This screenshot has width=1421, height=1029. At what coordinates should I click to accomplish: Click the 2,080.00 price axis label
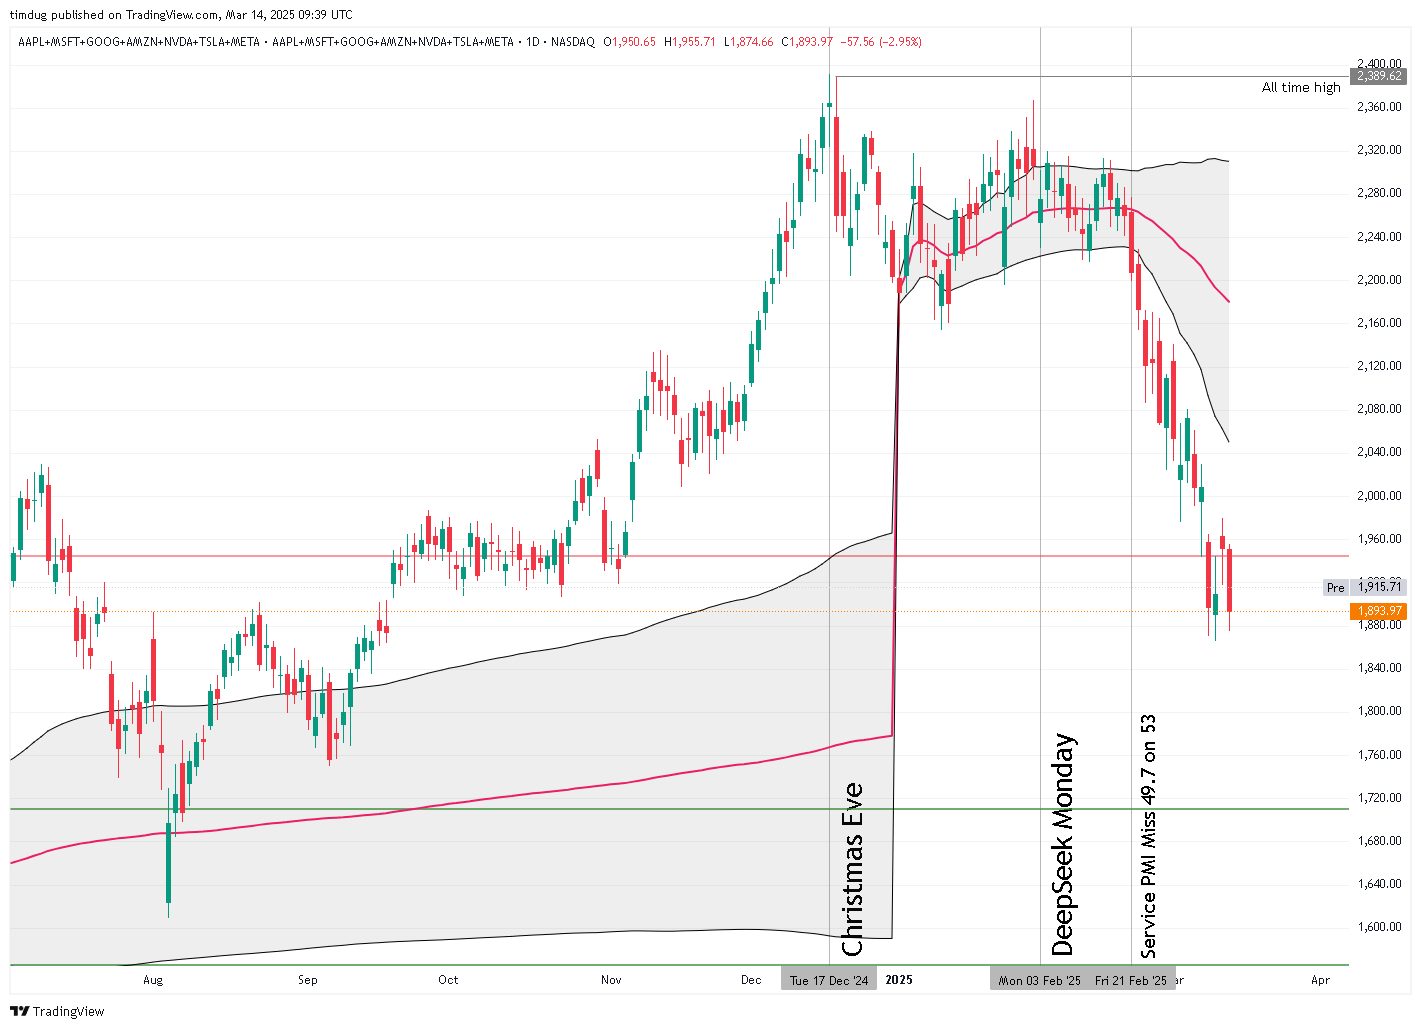[1379, 409]
